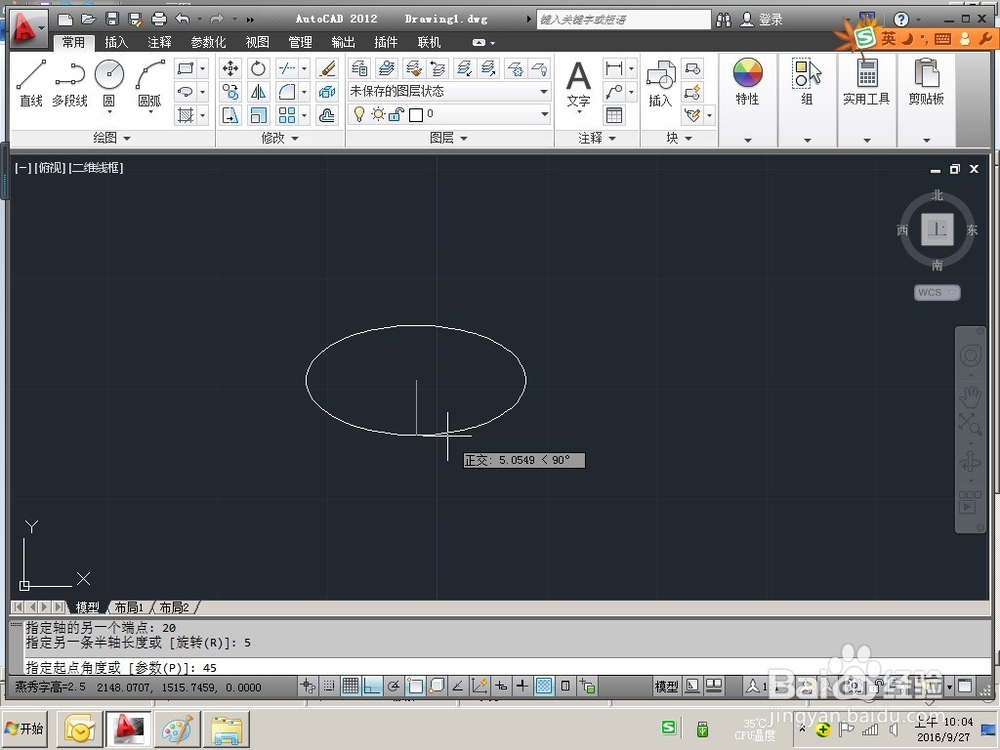Select the Mirror modify tool
This screenshot has width=1000, height=750.
click(x=258, y=92)
